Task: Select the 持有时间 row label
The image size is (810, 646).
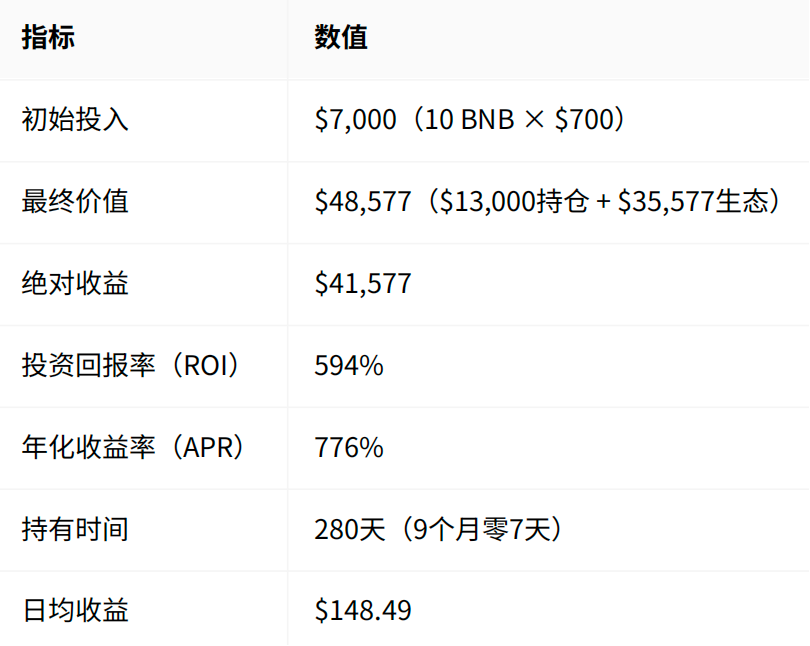Action: tap(75, 529)
